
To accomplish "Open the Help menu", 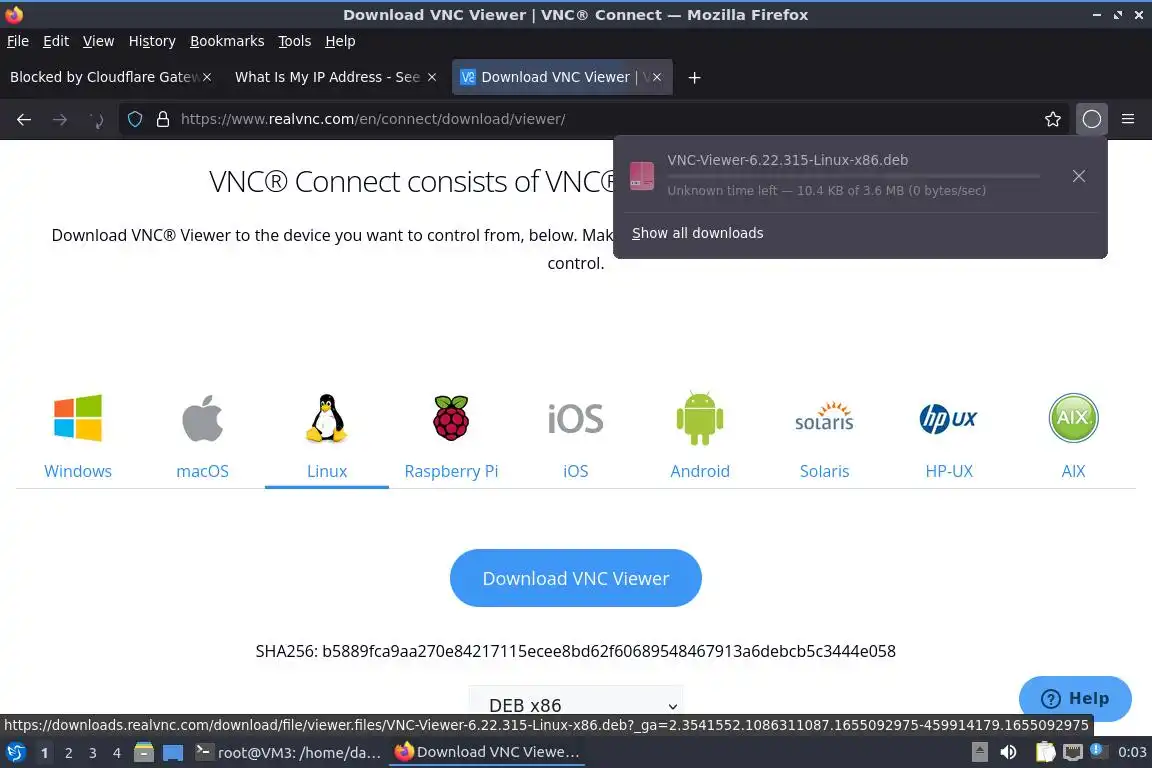I will coord(340,41).
